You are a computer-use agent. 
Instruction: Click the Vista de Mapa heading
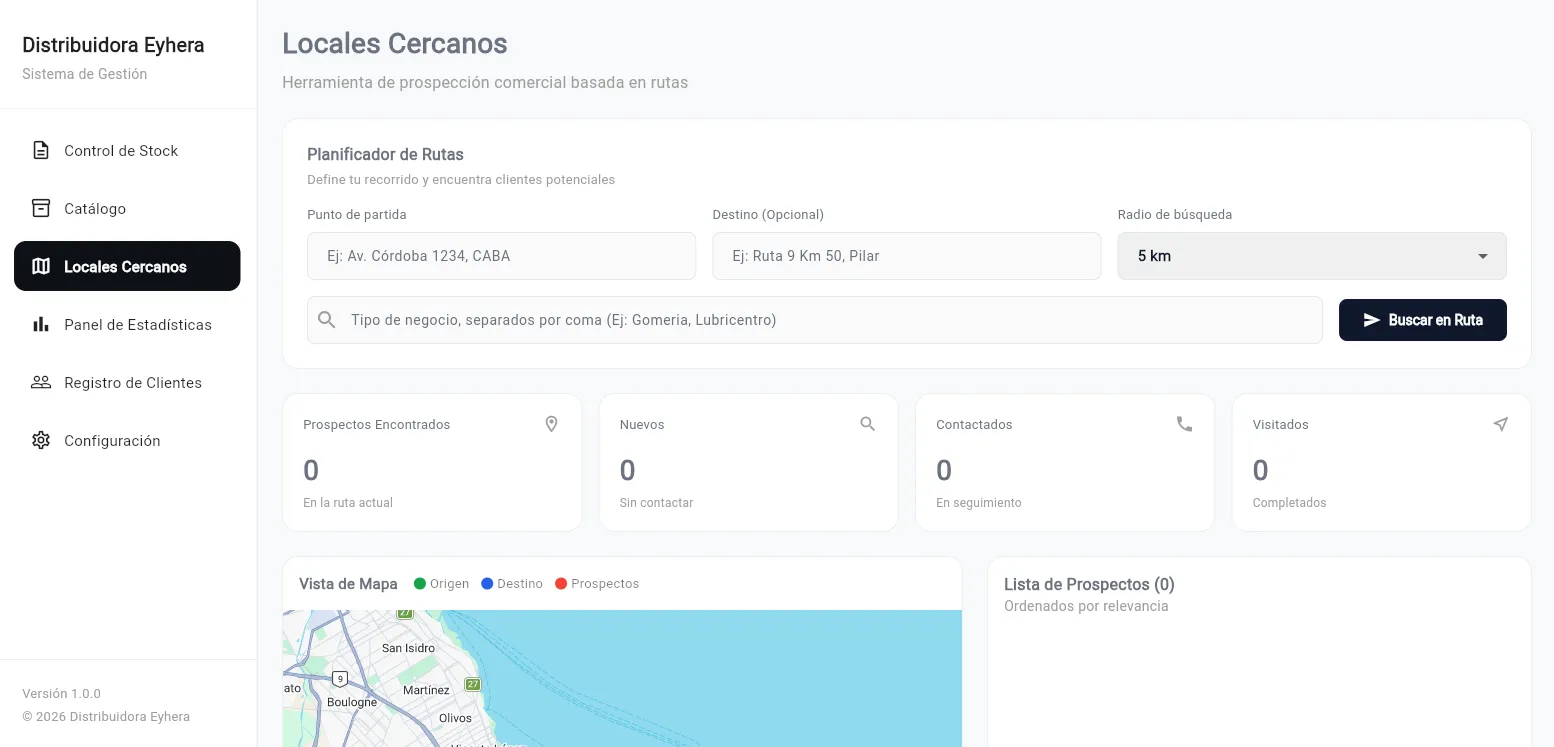348,584
